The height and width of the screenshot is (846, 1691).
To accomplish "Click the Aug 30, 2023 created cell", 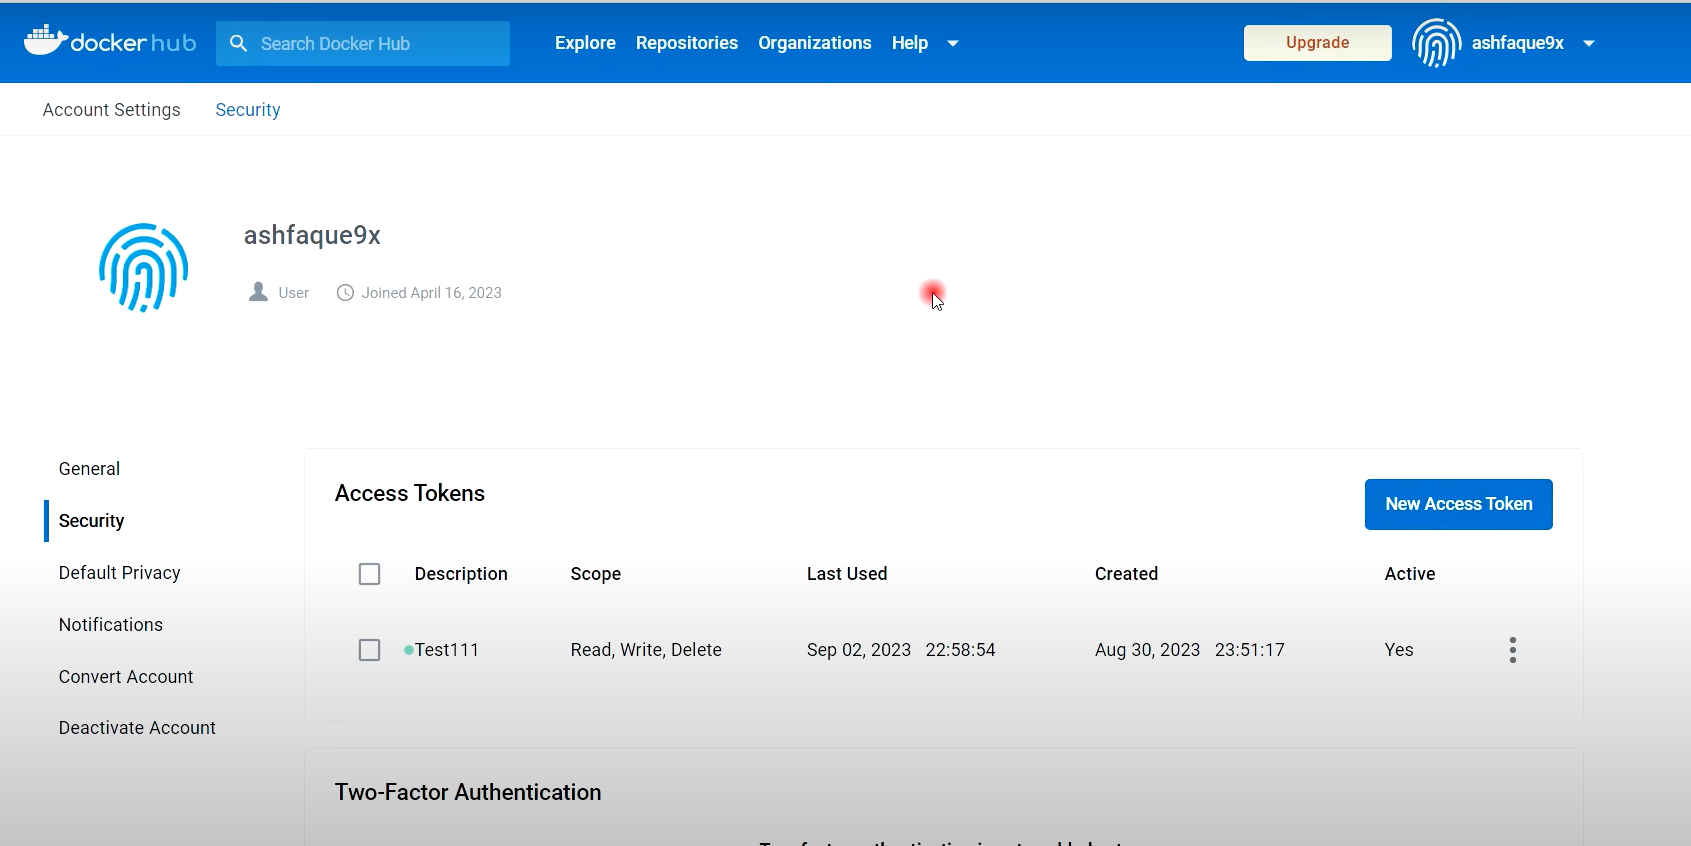I will (1189, 650).
